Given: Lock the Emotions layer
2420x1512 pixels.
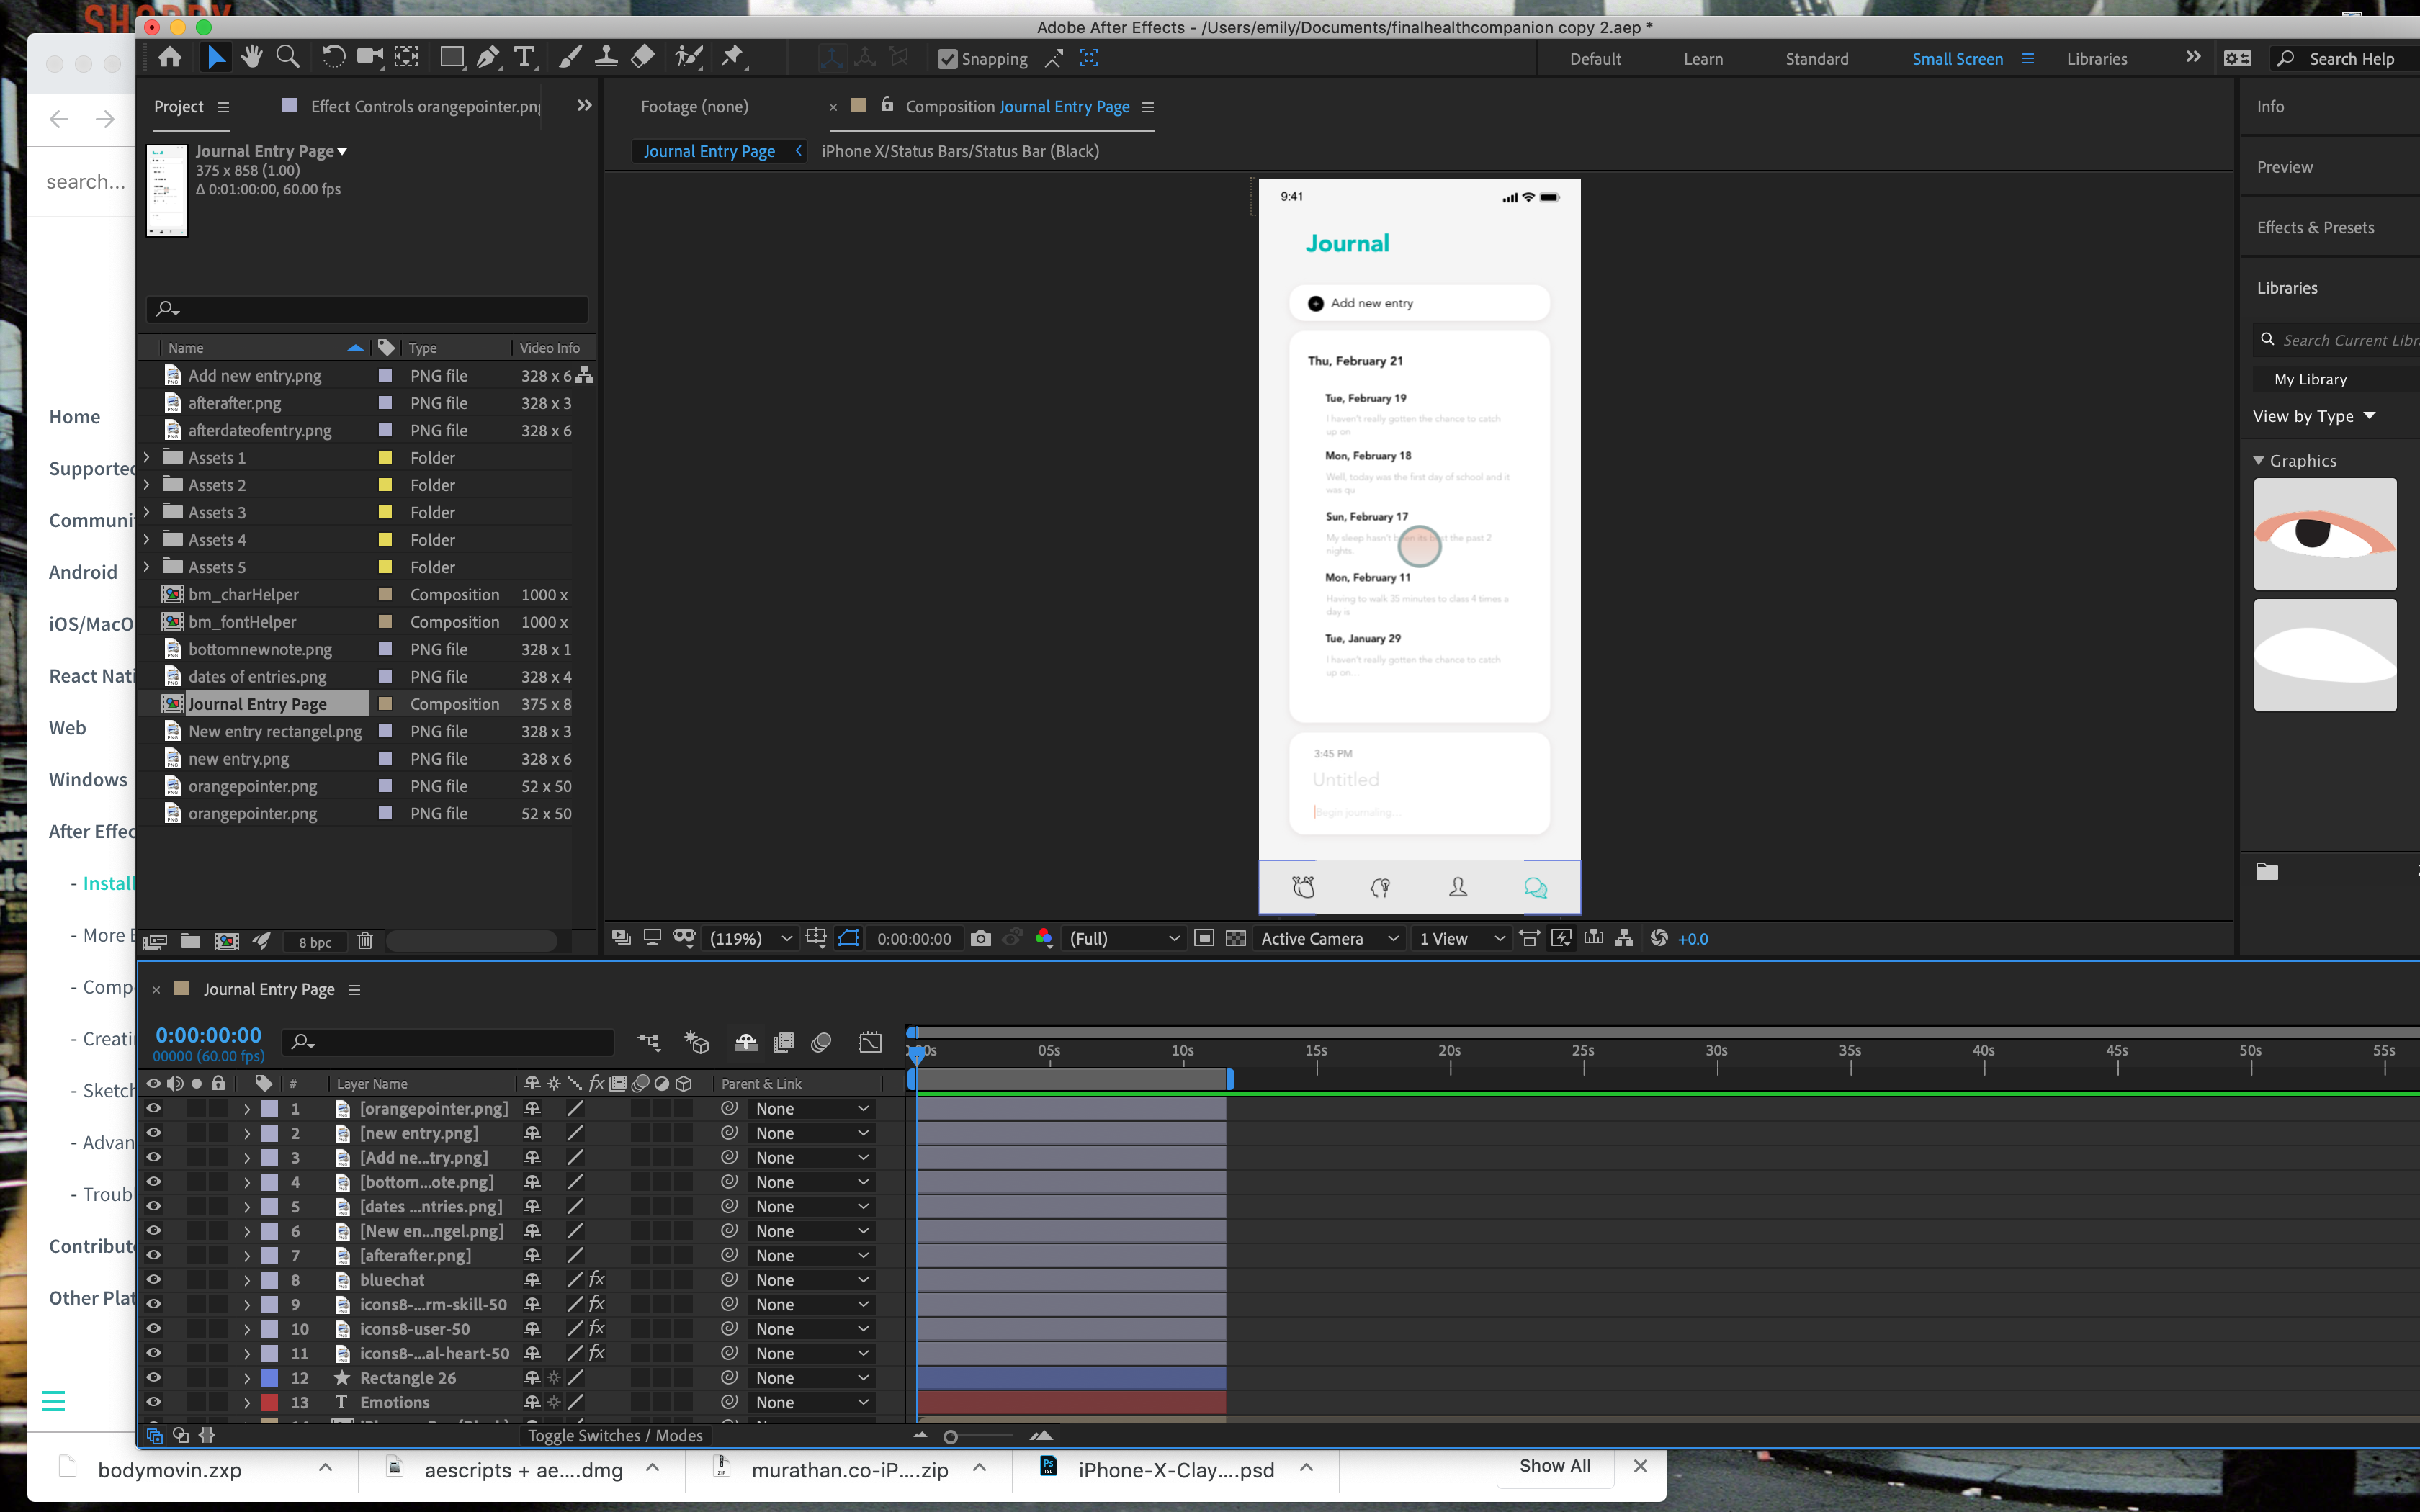Looking at the screenshot, I should (x=219, y=1402).
